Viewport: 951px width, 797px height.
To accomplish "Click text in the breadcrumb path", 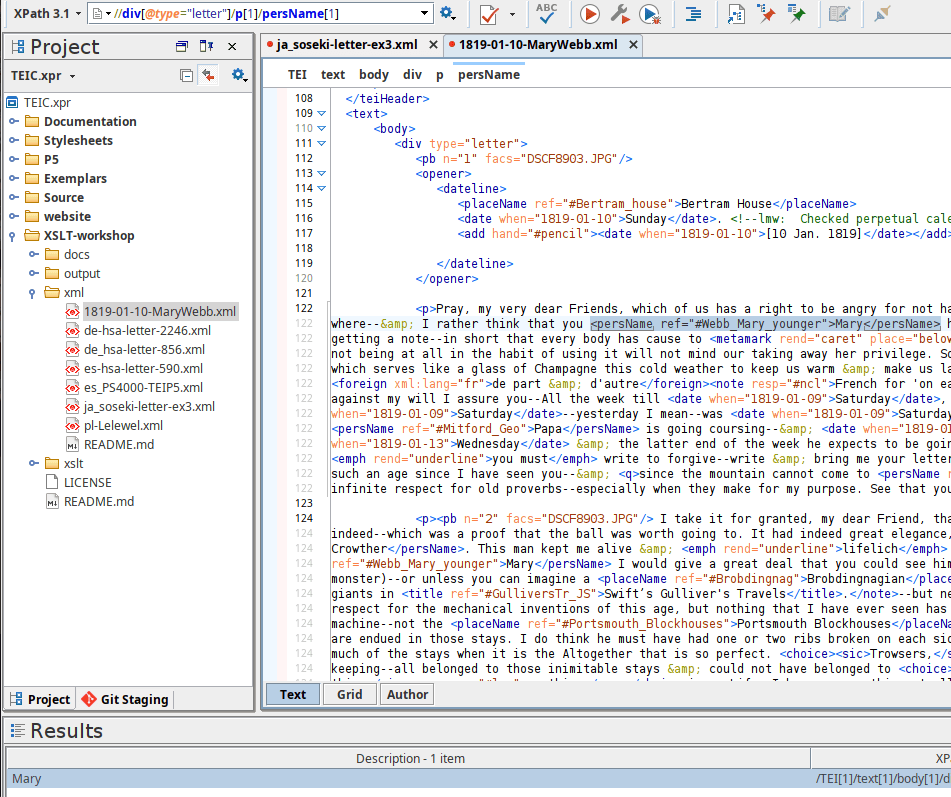I will tap(333, 75).
